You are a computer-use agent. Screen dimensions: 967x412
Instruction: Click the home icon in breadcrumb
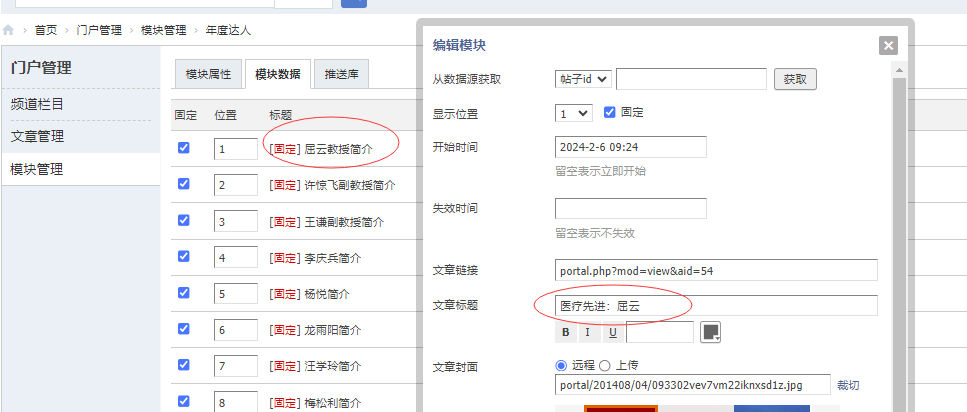(8, 31)
